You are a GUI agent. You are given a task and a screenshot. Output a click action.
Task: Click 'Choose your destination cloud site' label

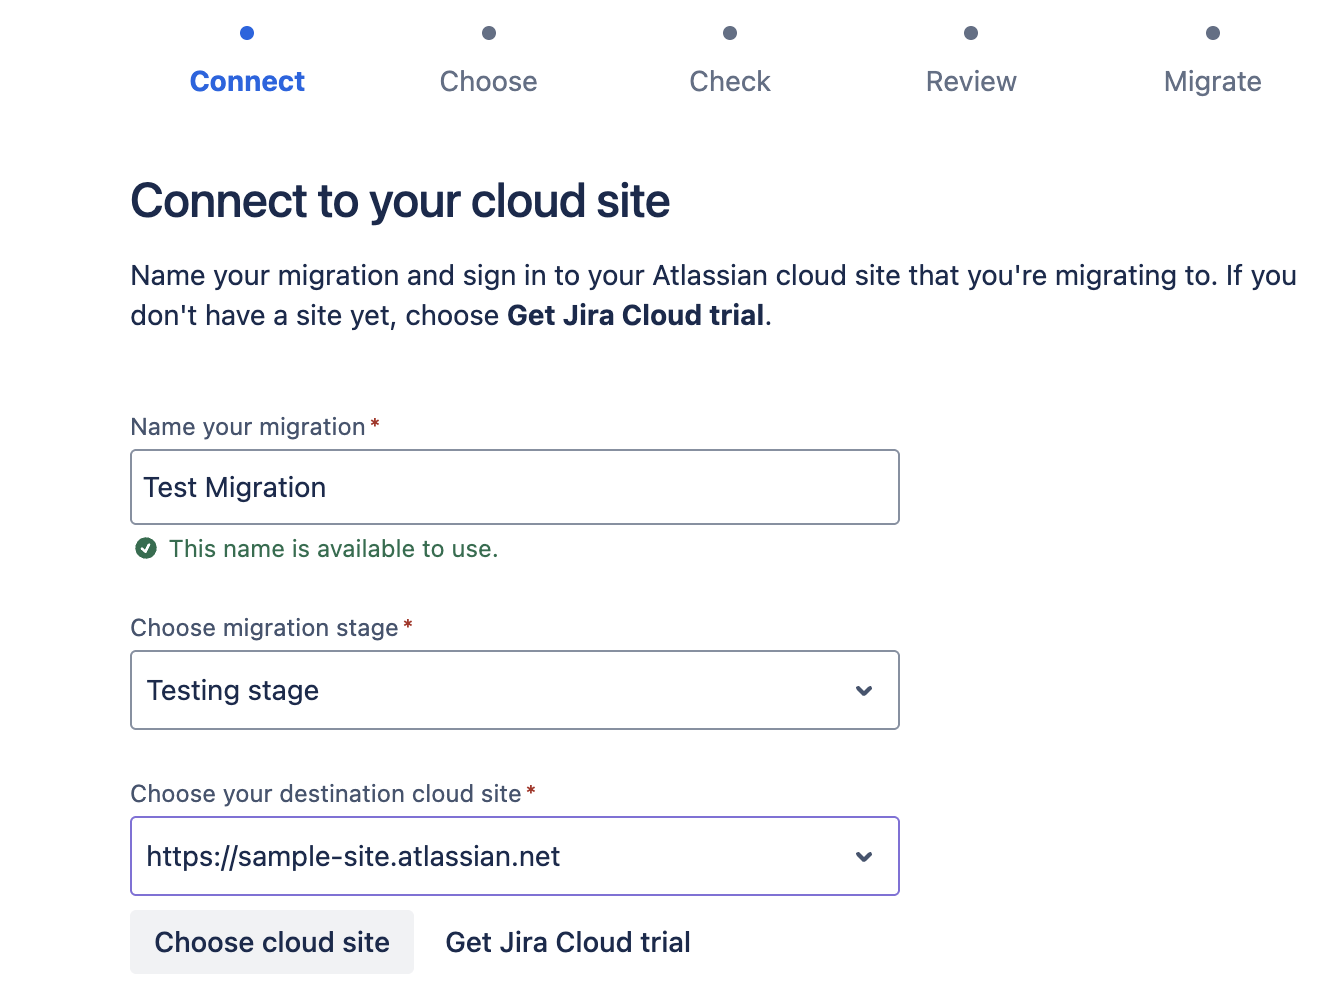[x=326, y=793]
